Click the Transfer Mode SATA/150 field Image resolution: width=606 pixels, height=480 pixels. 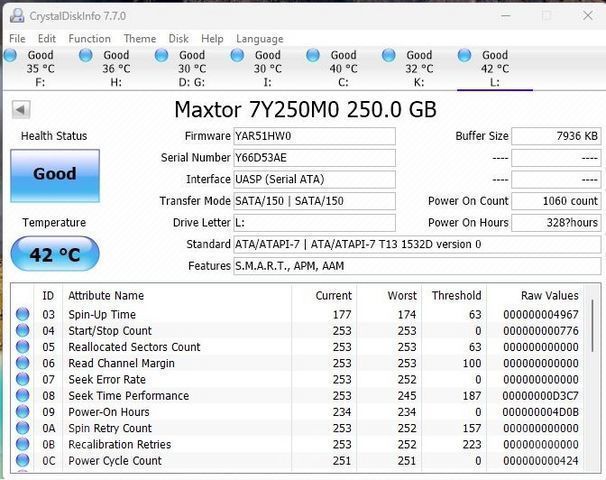click(x=314, y=201)
